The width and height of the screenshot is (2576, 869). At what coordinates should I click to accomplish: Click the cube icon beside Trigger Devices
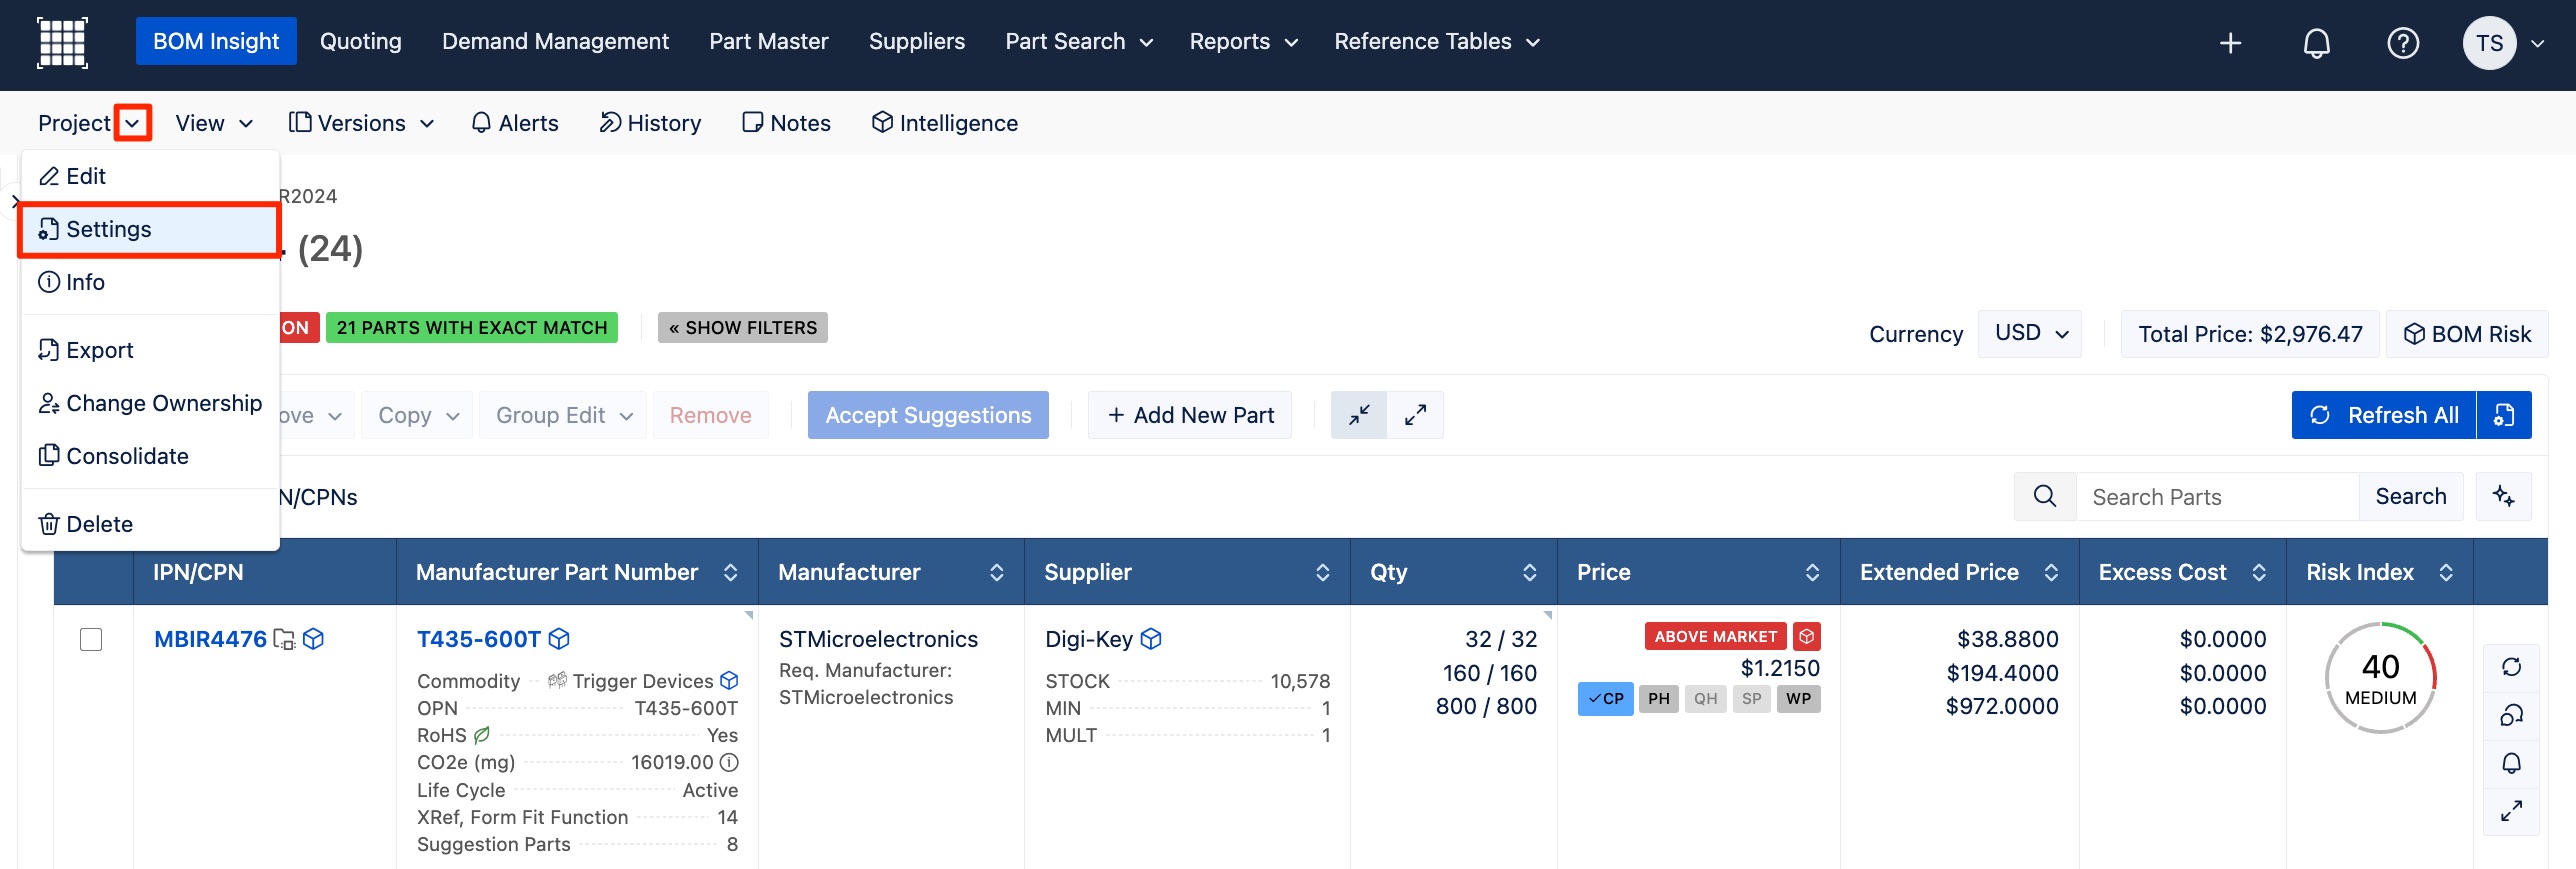coord(729,681)
